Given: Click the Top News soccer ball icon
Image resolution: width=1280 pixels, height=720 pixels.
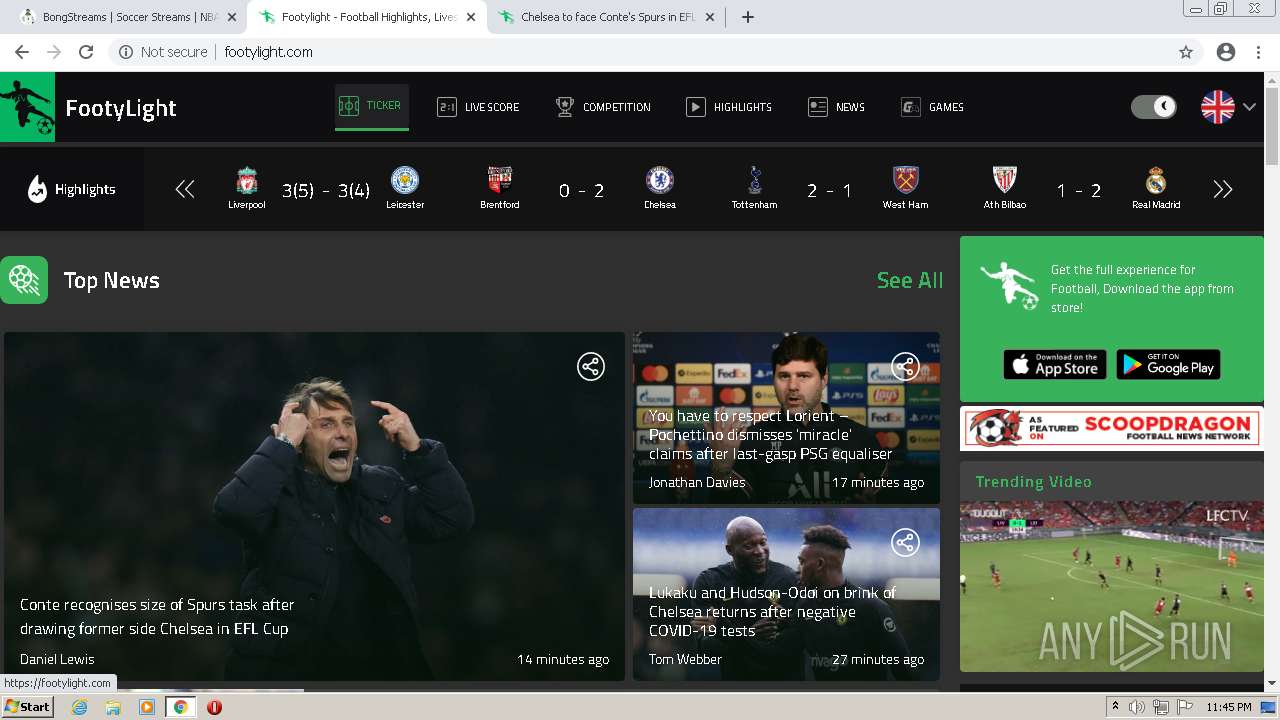Looking at the screenshot, I should [x=24, y=280].
